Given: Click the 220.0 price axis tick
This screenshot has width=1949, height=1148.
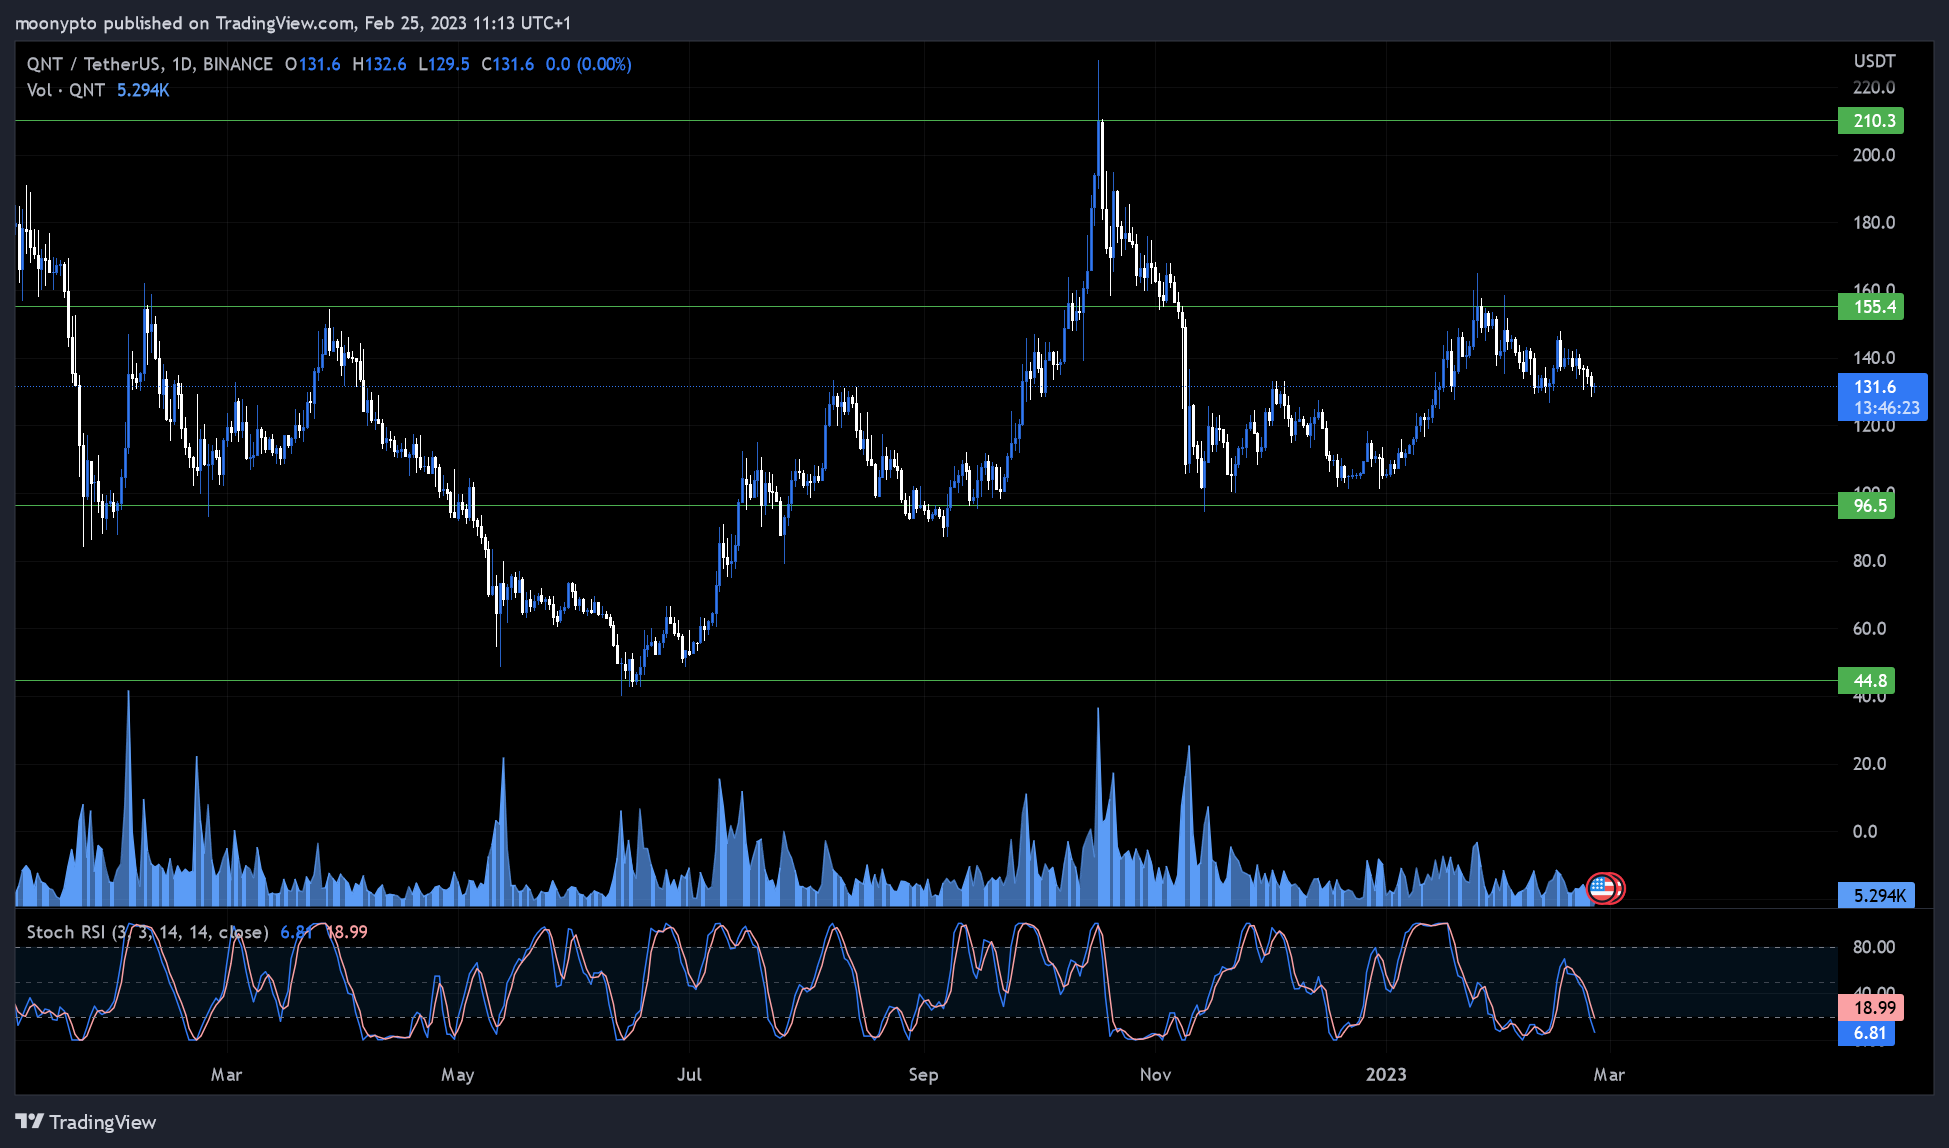Looking at the screenshot, I should point(1874,88).
